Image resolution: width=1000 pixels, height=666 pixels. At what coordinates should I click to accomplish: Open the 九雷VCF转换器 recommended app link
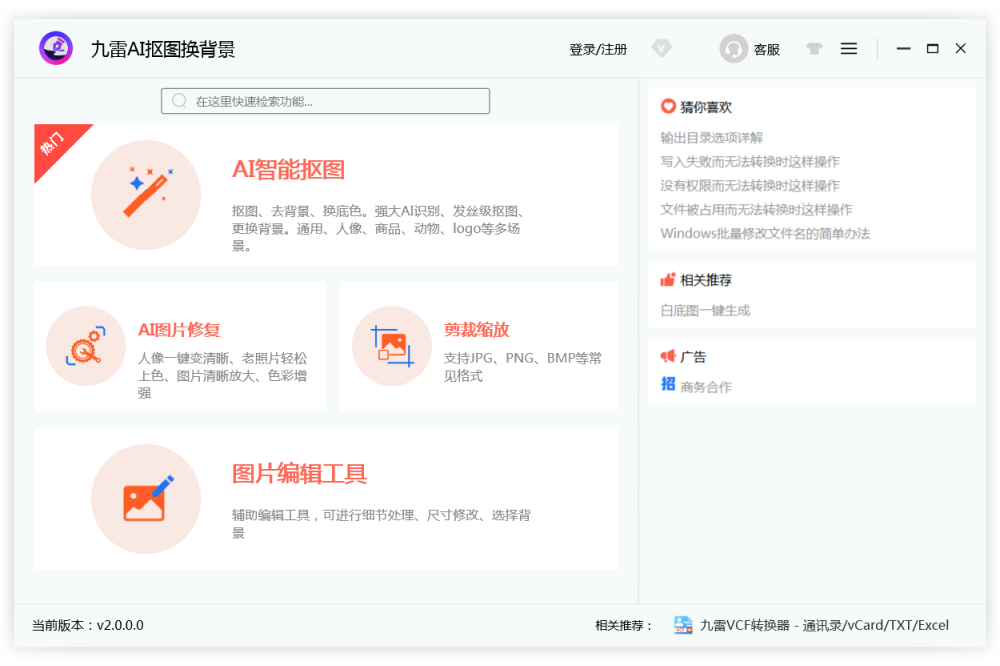coord(823,626)
